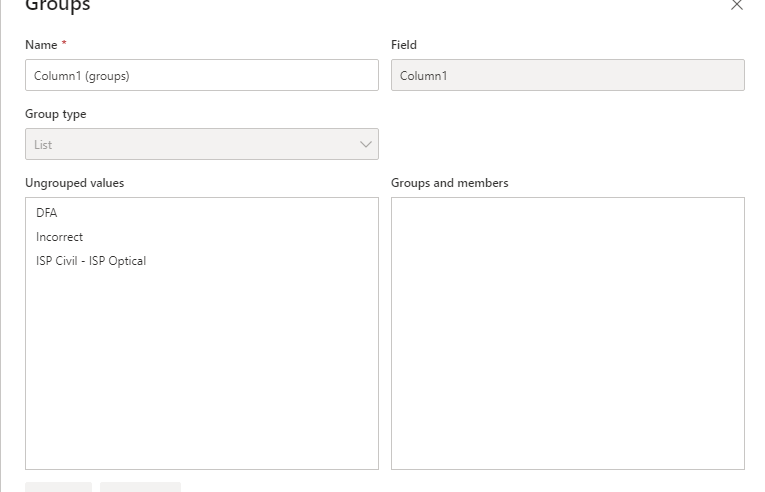Click the Field box showing Column1
The width and height of the screenshot is (765, 492).
click(567, 75)
